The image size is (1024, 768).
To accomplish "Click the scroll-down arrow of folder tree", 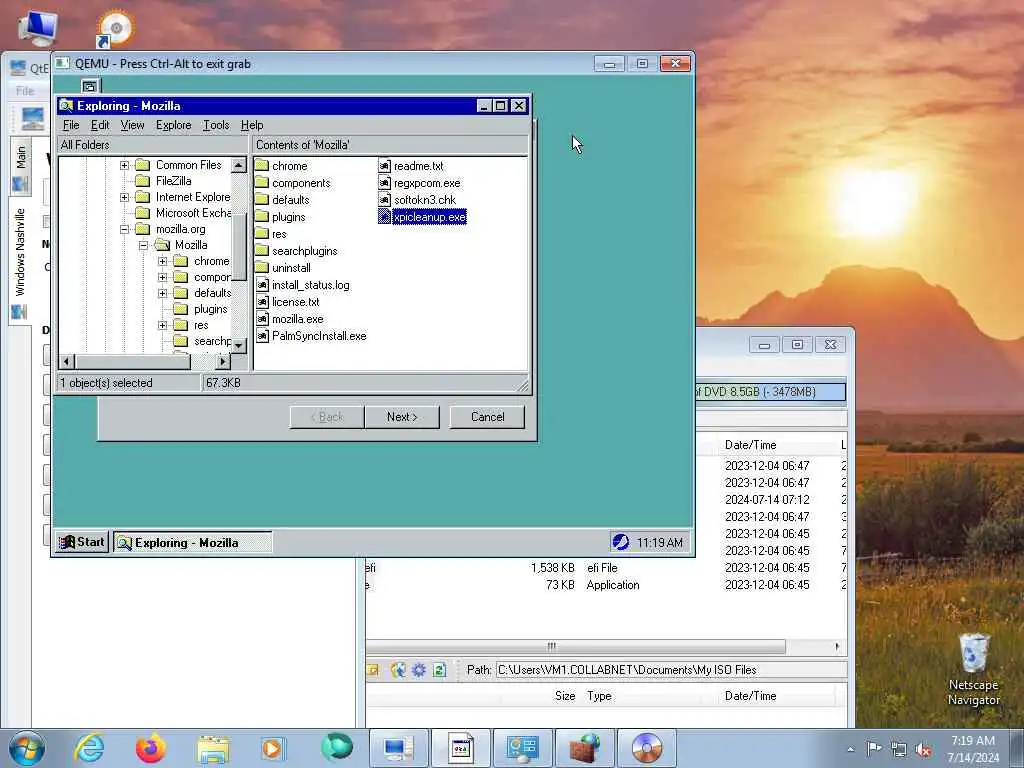I will [x=238, y=345].
